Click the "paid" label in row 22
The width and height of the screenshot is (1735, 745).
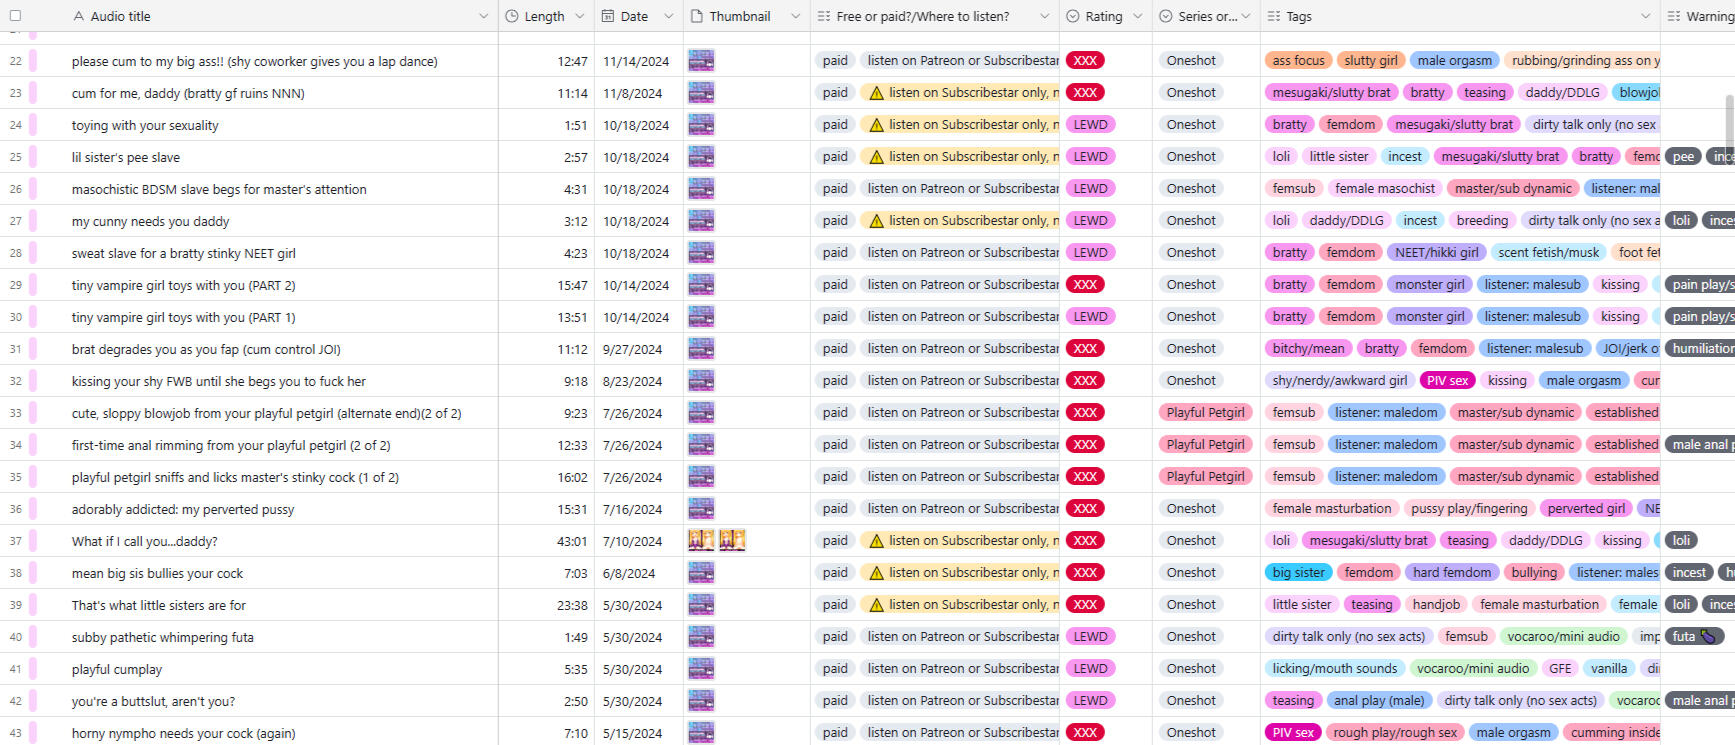coord(835,61)
